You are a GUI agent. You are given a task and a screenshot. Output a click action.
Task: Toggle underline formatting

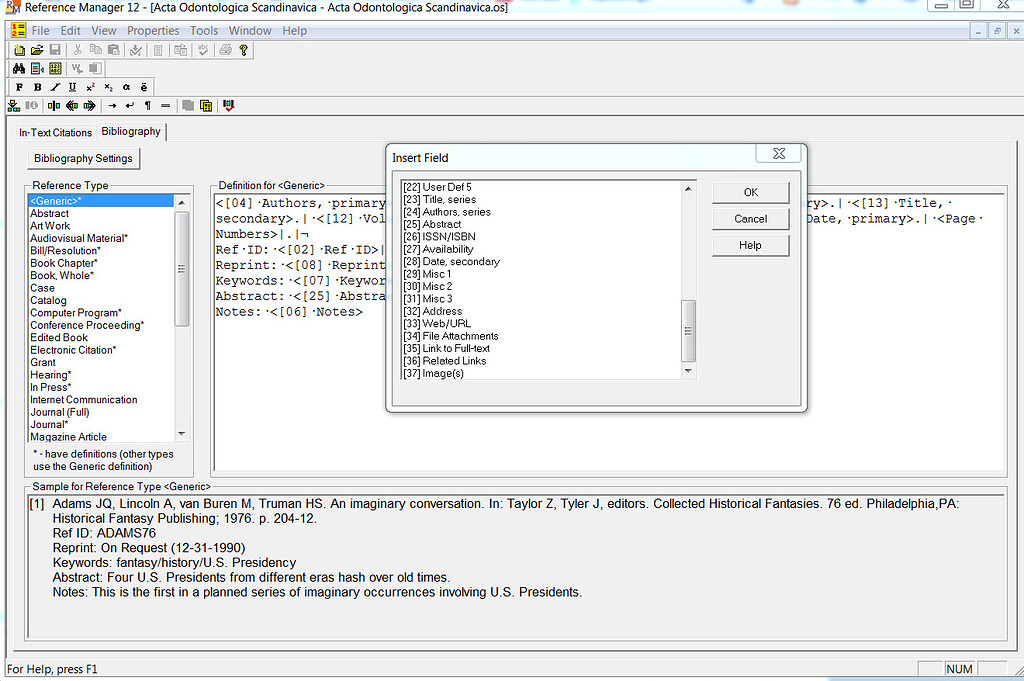(72, 87)
